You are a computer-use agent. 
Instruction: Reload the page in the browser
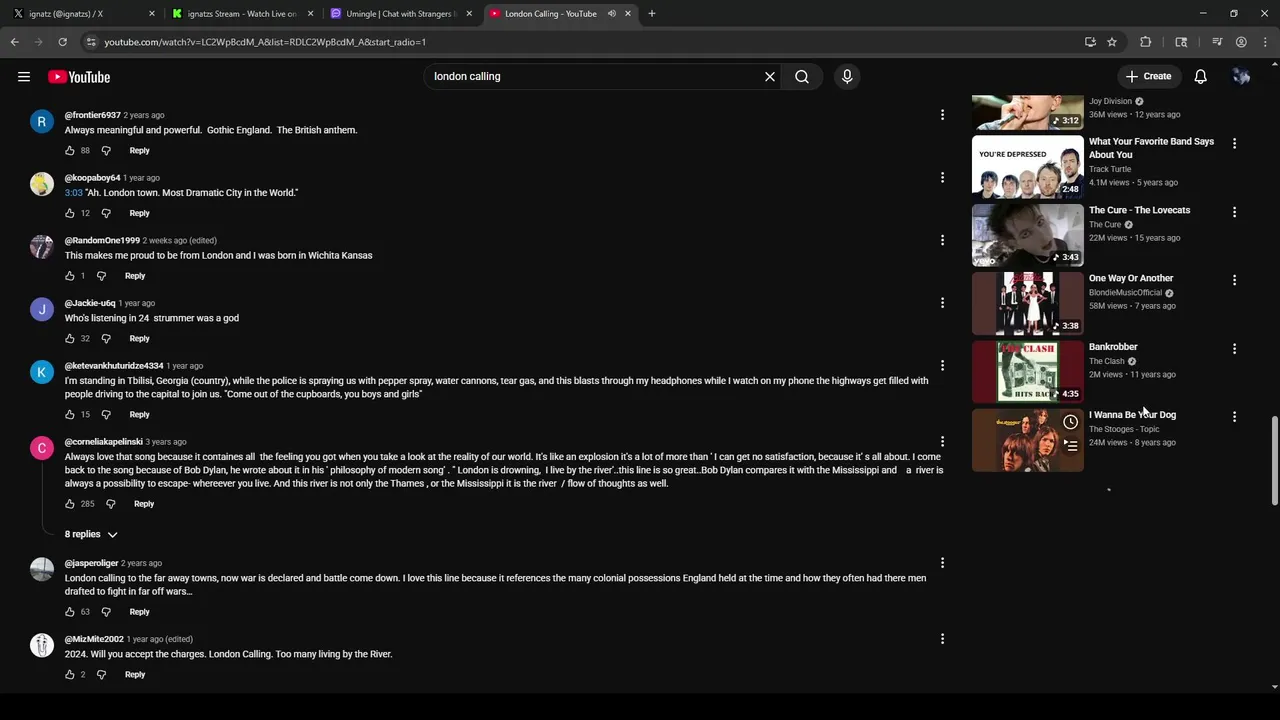(x=62, y=42)
